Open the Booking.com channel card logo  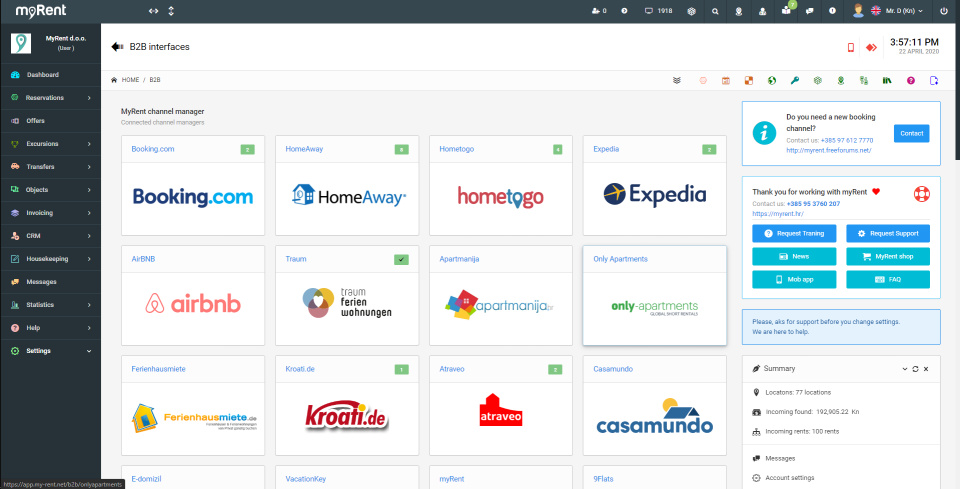pyautogui.click(x=193, y=196)
